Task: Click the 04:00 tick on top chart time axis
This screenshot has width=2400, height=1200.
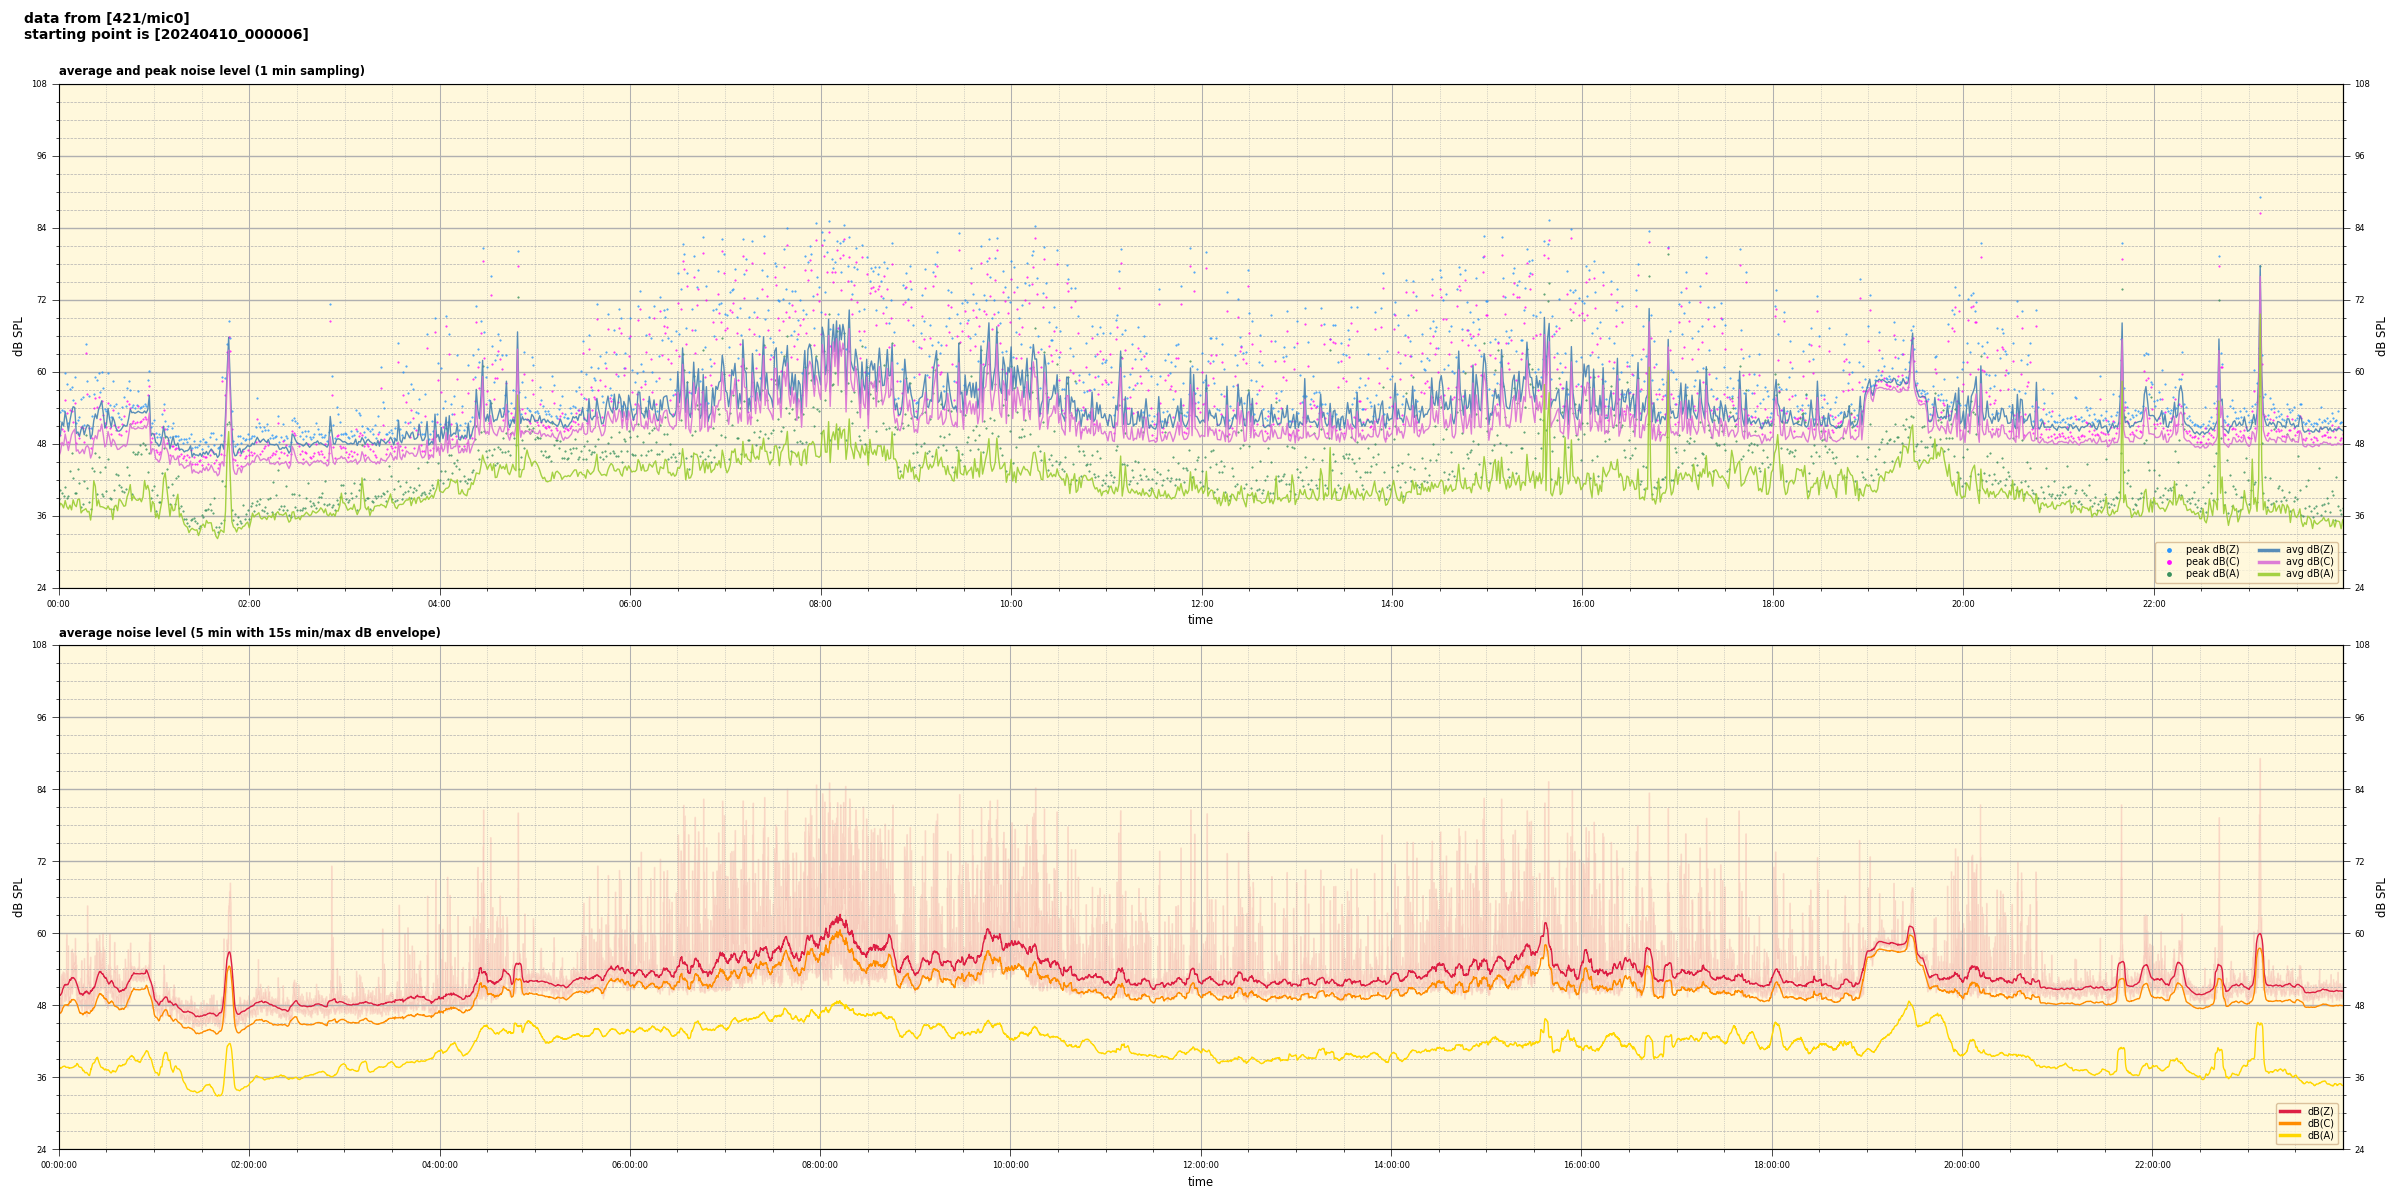Action: [440, 604]
